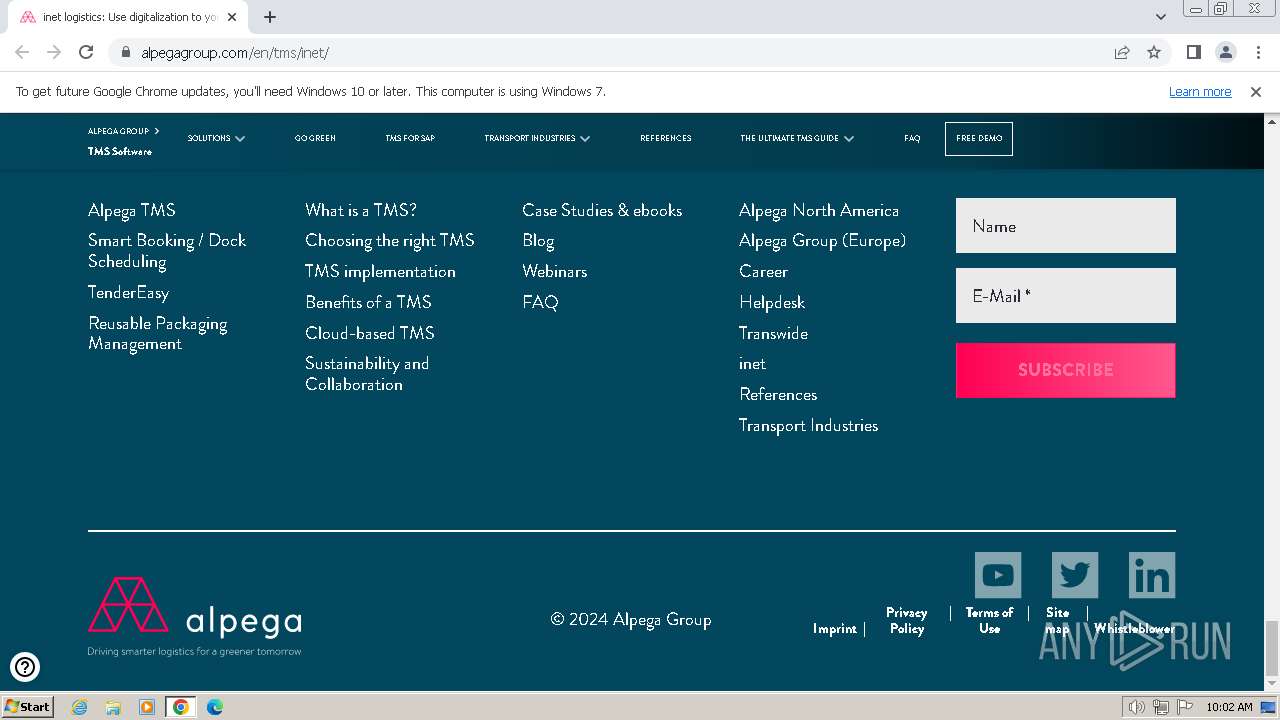
Task: Open the YouTube social icon
Action: [998, 575]
